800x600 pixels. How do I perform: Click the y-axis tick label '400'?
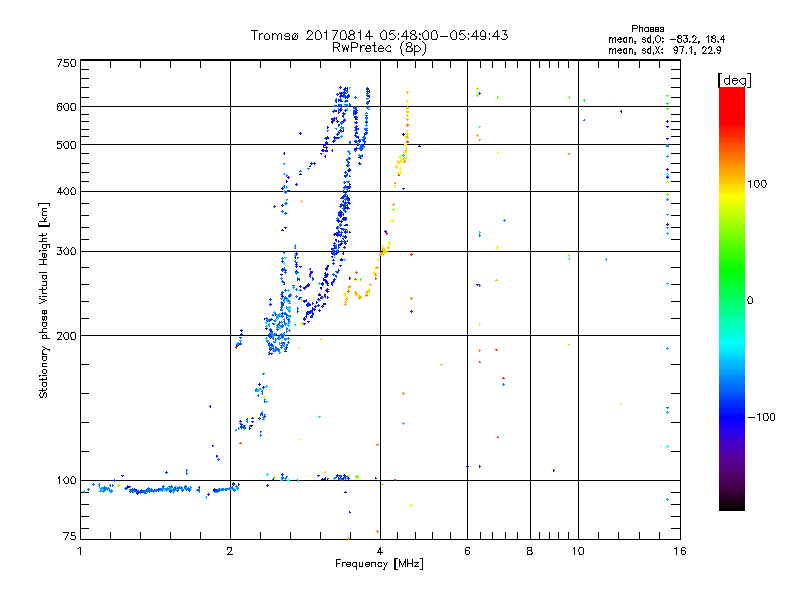pos(66,192)
